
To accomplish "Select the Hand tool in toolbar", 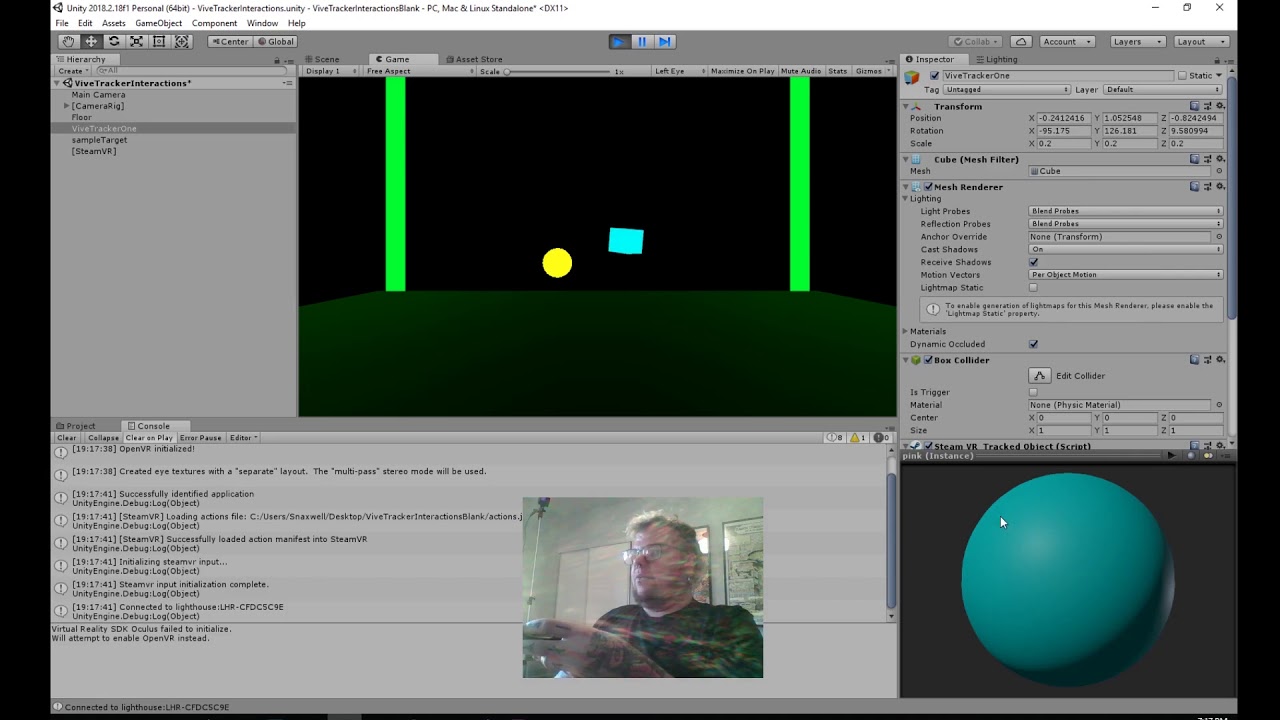I will (x=68, y=41).
